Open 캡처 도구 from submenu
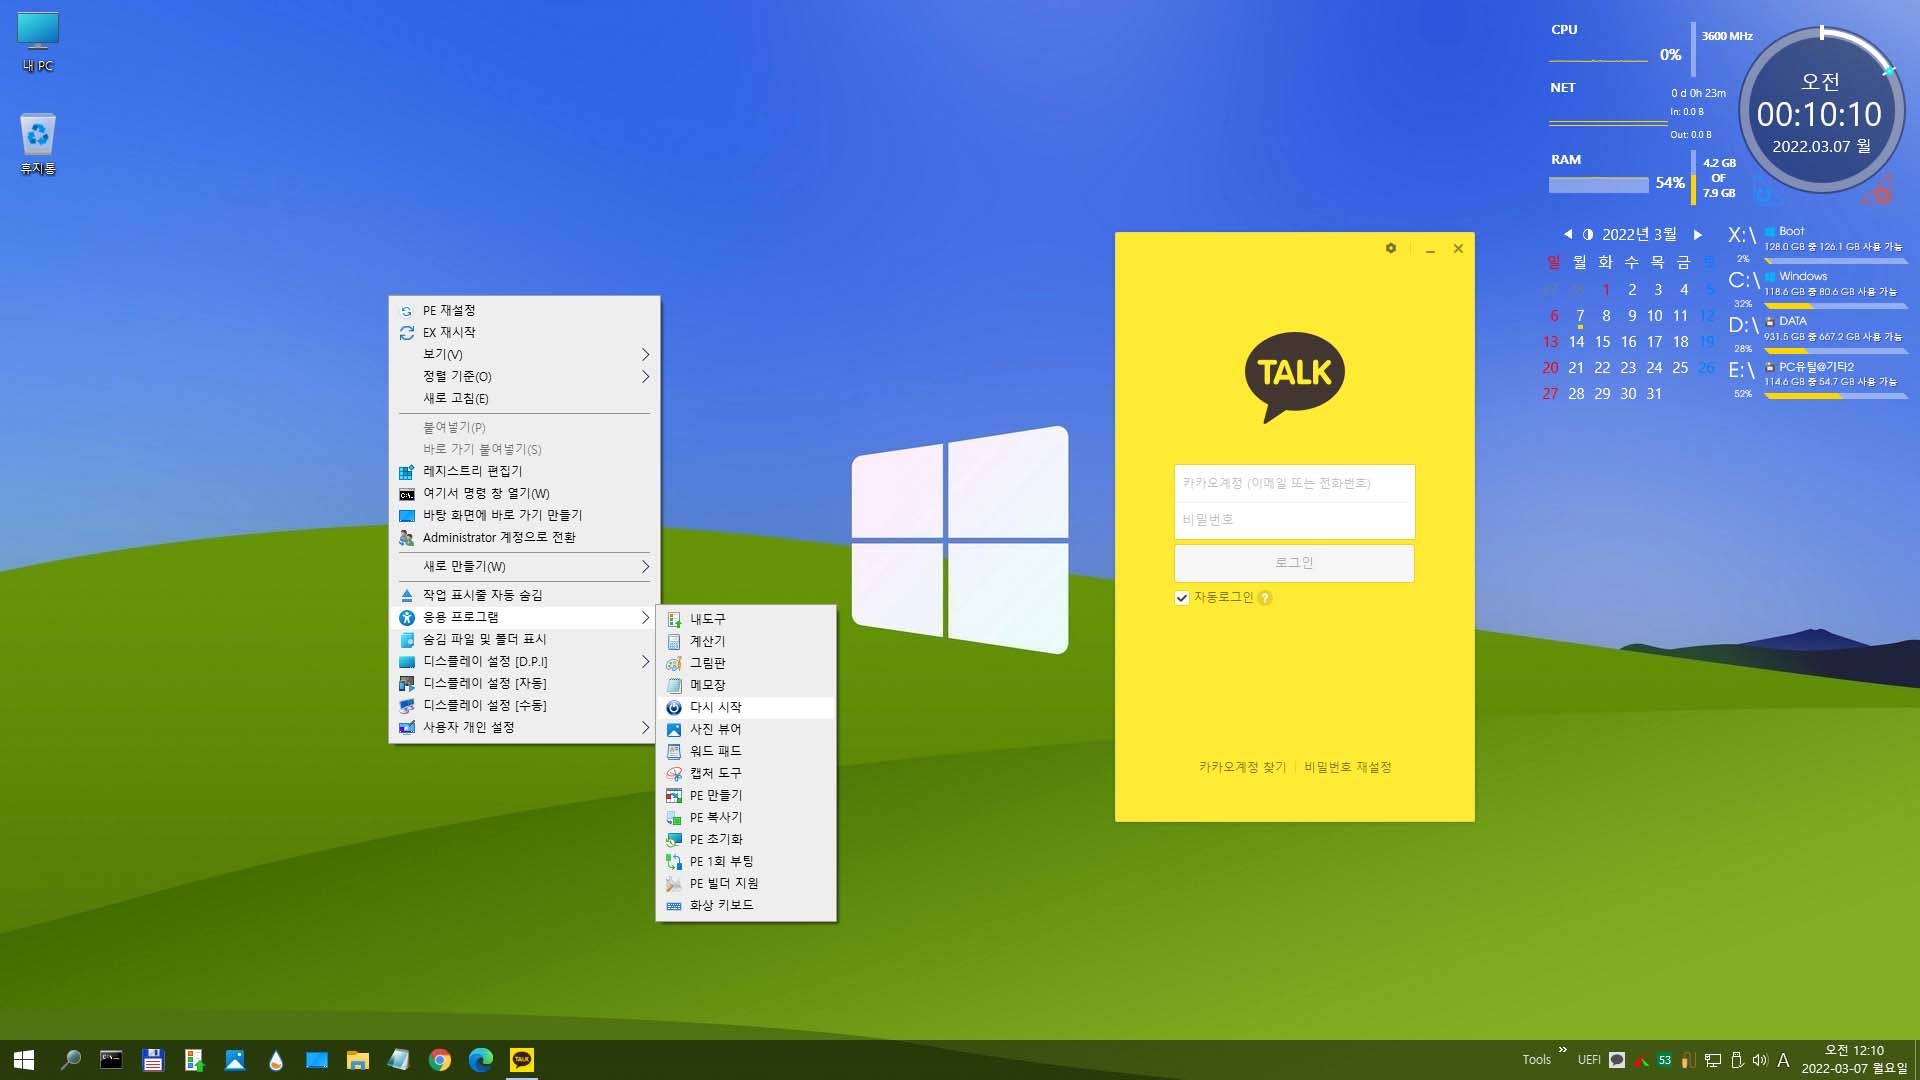The height and width of the screenshot is (1080, 1920). 746,773
